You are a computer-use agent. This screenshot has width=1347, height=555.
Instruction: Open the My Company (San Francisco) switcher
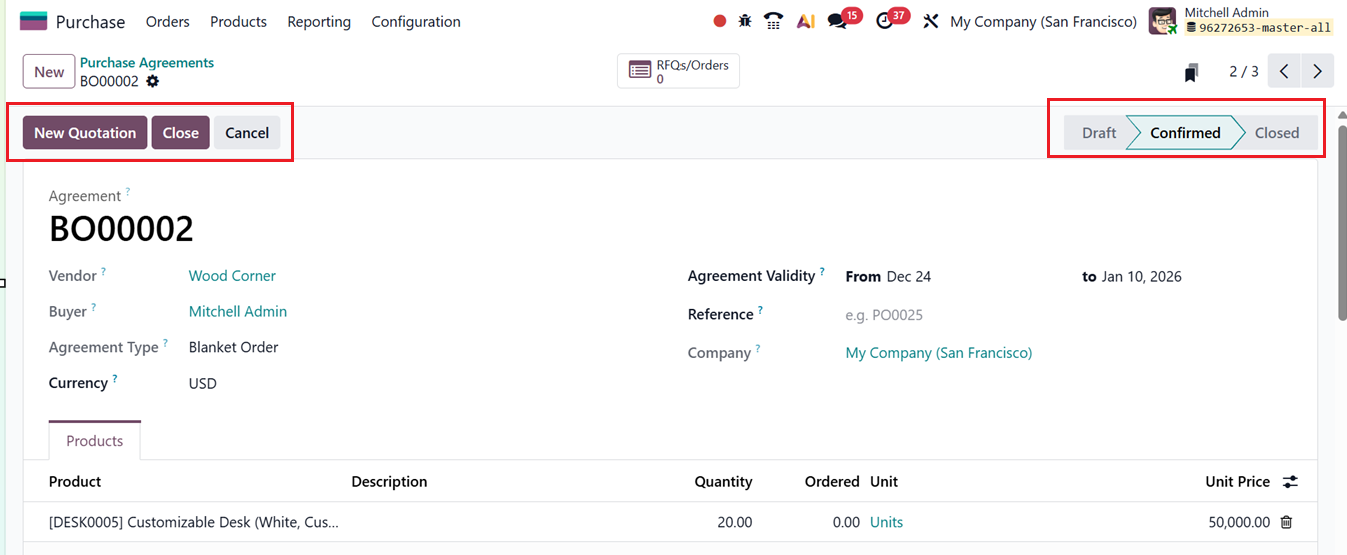(1043, 21)
